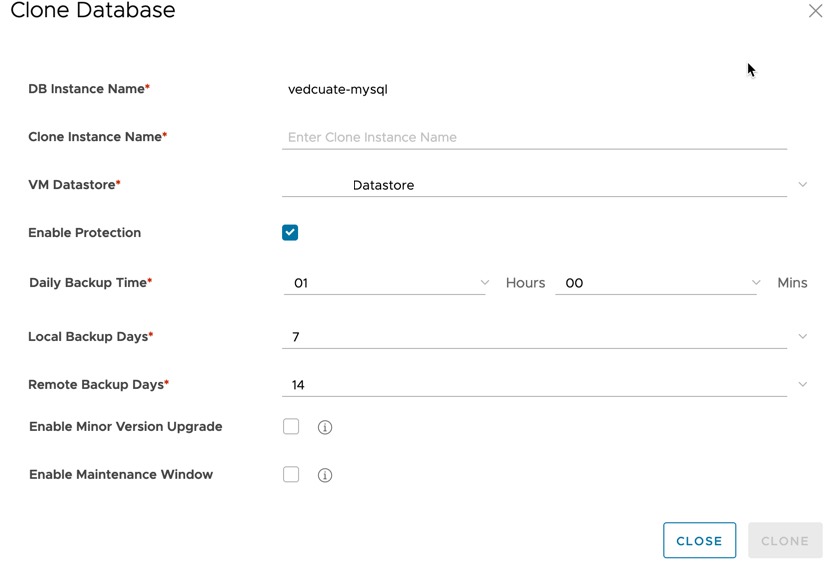Uncheck the Enable Protection checkbox
Image resolution: width=836 pixels, height=567 pixels.
(x=290, y=233)
